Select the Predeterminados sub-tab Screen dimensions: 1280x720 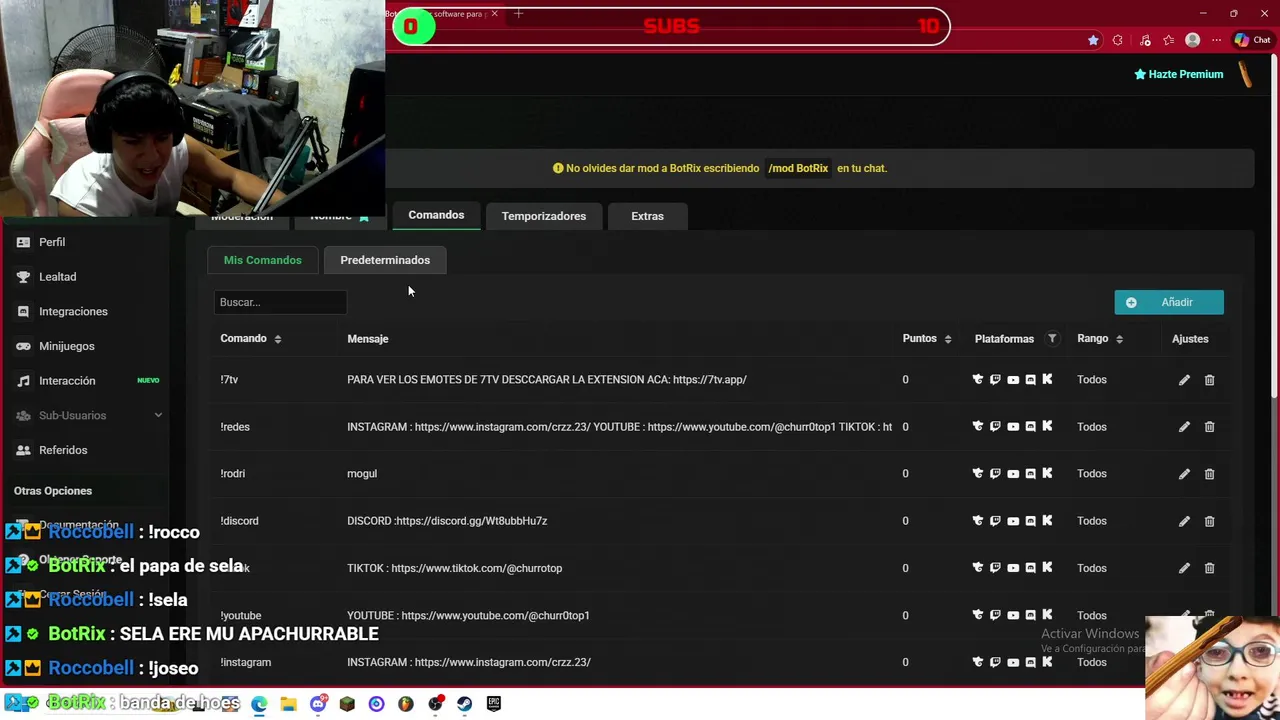(385, 260)
